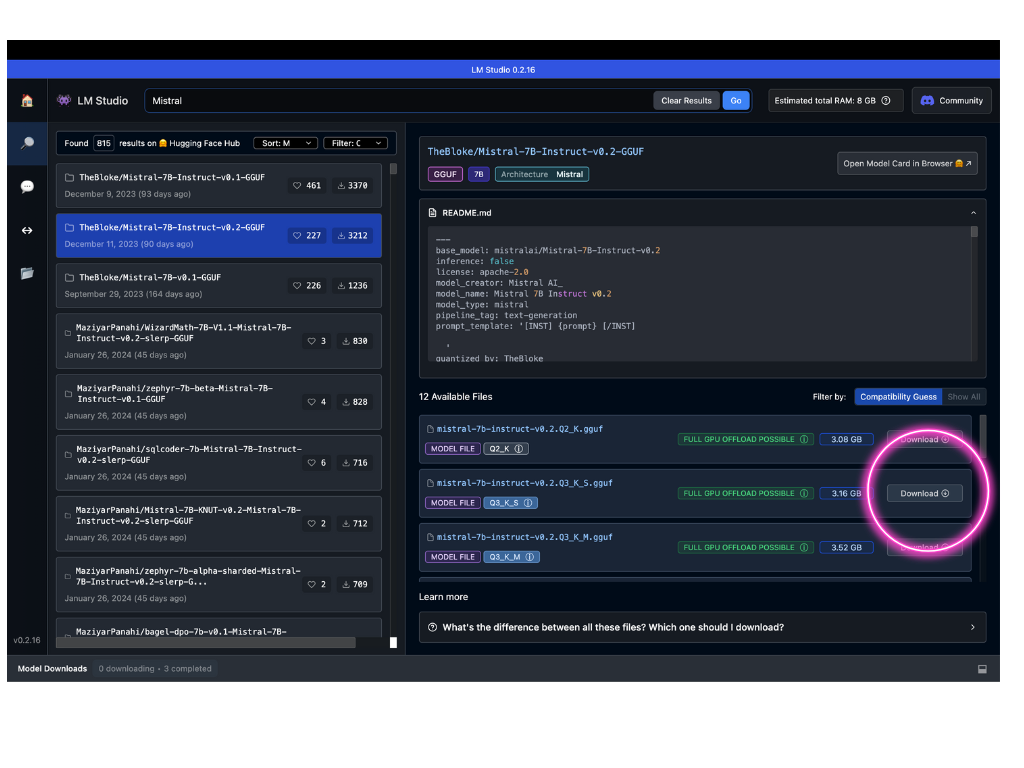Click the Mistral search input field
1024x768 pixels.
coord(398,101)
